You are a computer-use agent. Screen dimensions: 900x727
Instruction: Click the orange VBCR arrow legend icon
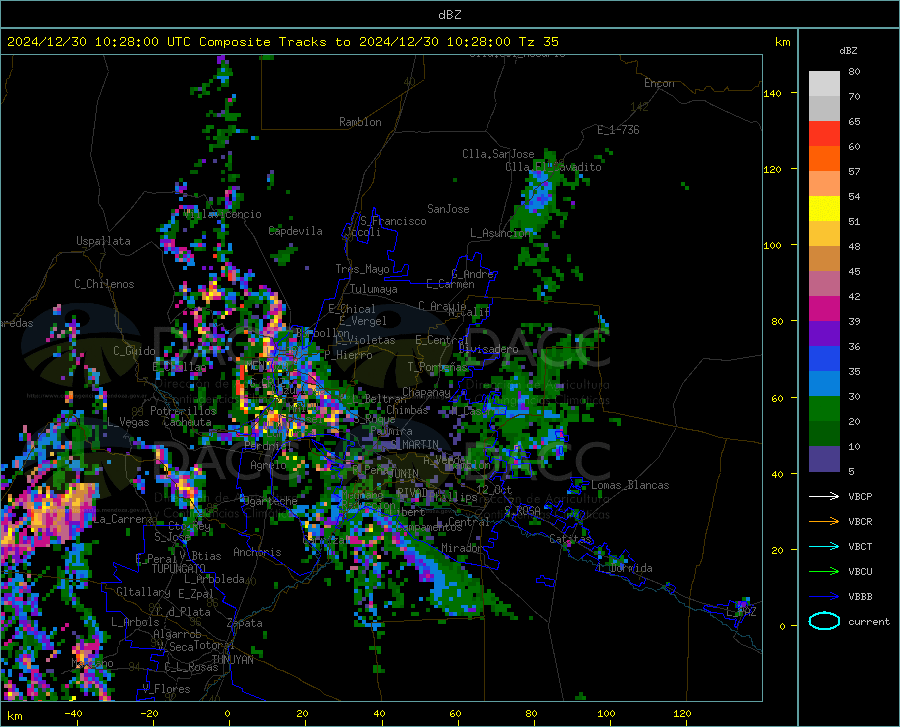tap(824, 522)
